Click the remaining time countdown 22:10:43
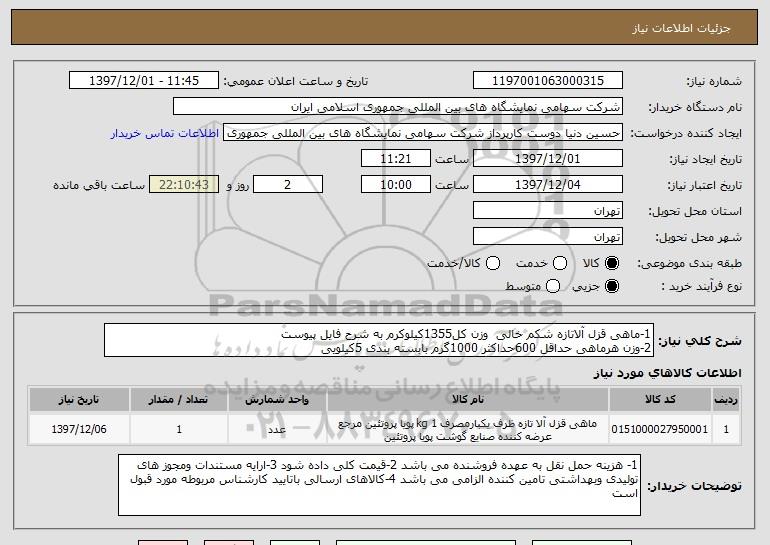 (x=184, y=185)
